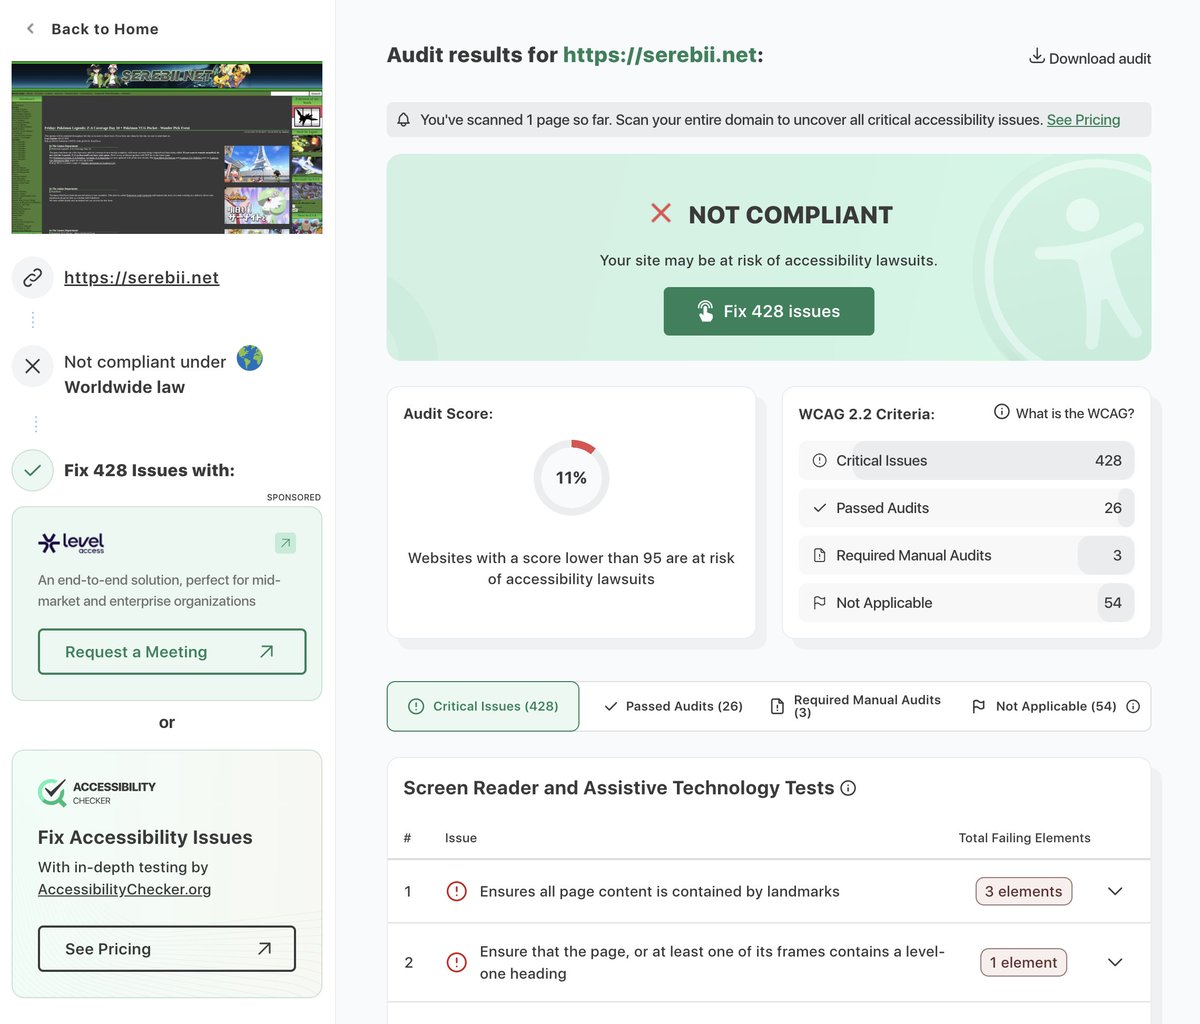Image resolution: width=1200 pixels, height=1024 pixels.
Task: Open the See Pricing link in banner
Action: pos(1083,120)
